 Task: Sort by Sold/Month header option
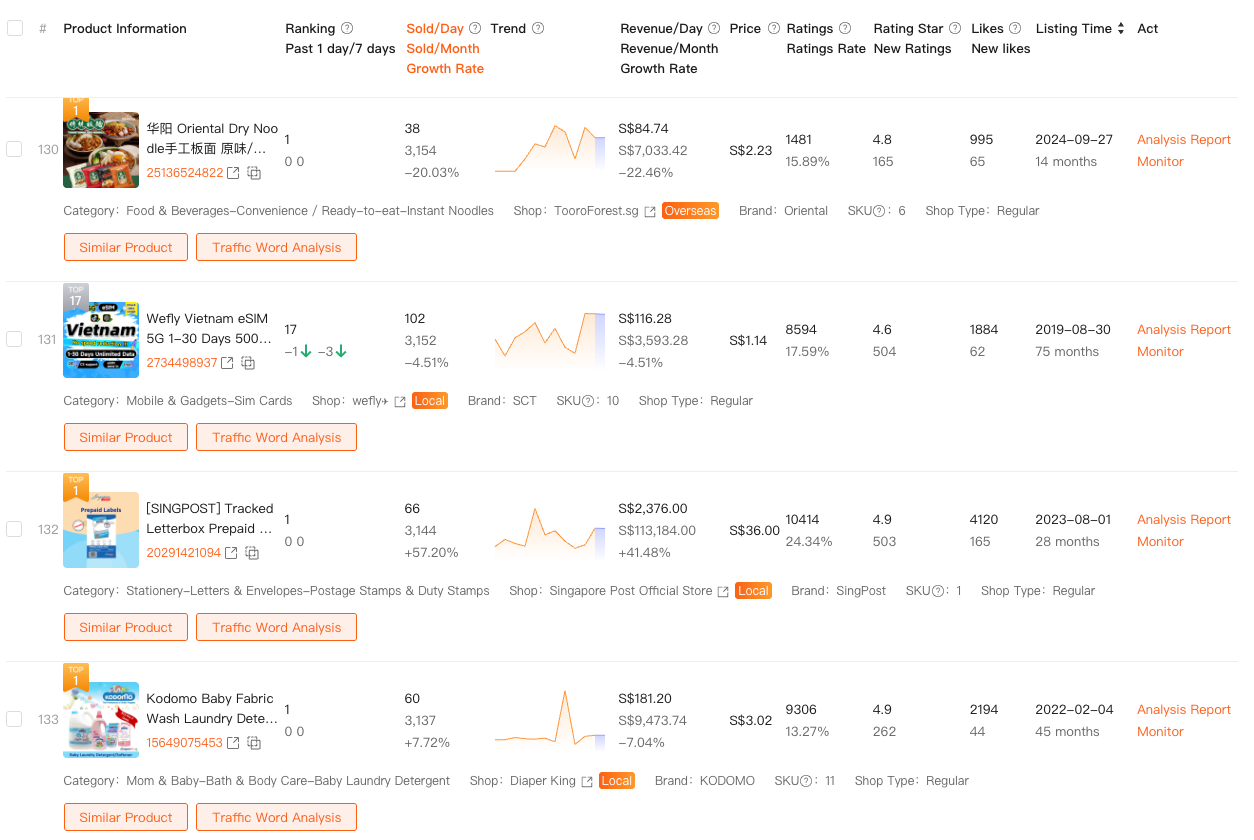(x=442, y=49)
